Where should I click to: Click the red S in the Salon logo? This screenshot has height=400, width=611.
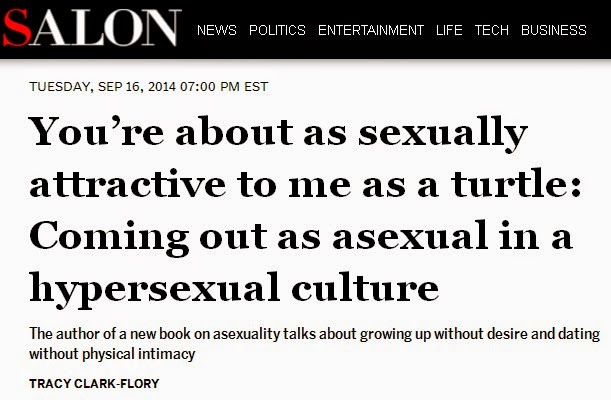(x=16, y=29)
